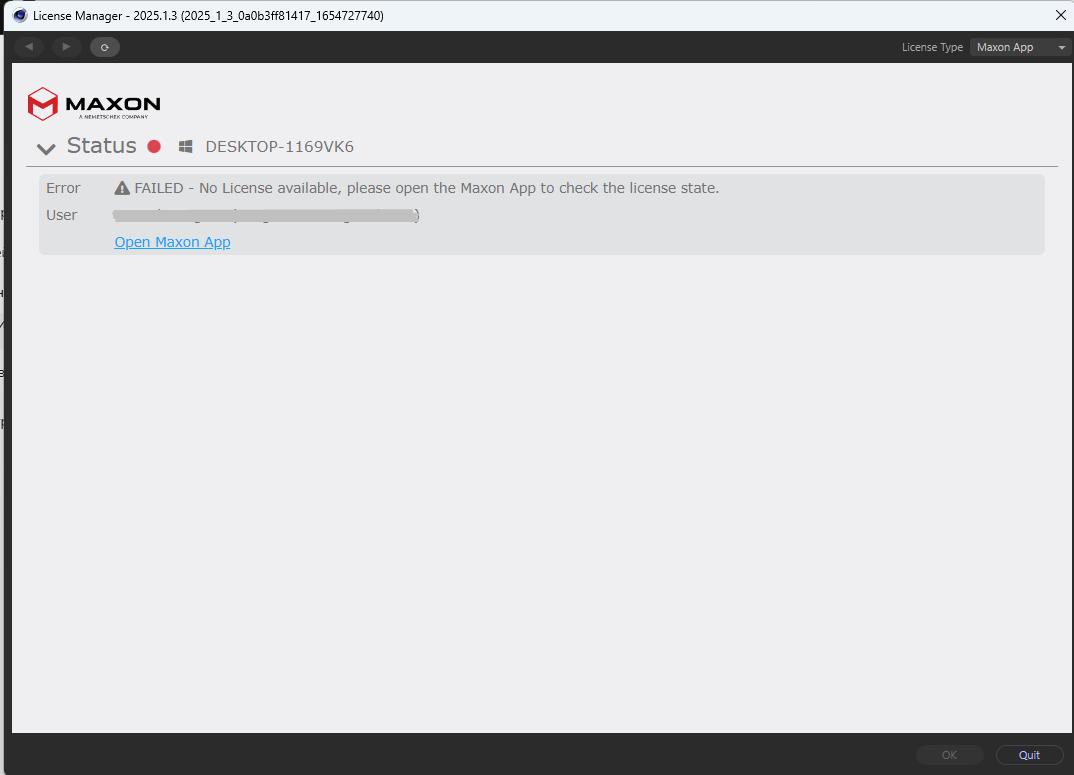Click the red status indicator dot

pyautogui.click(x=154, y=146)
